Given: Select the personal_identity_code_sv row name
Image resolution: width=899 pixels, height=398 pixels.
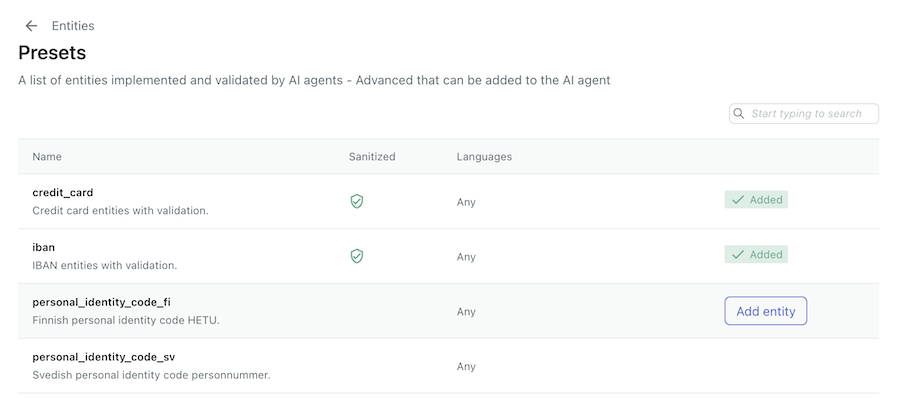Looking at the screenshot, I should coord(104,357).
